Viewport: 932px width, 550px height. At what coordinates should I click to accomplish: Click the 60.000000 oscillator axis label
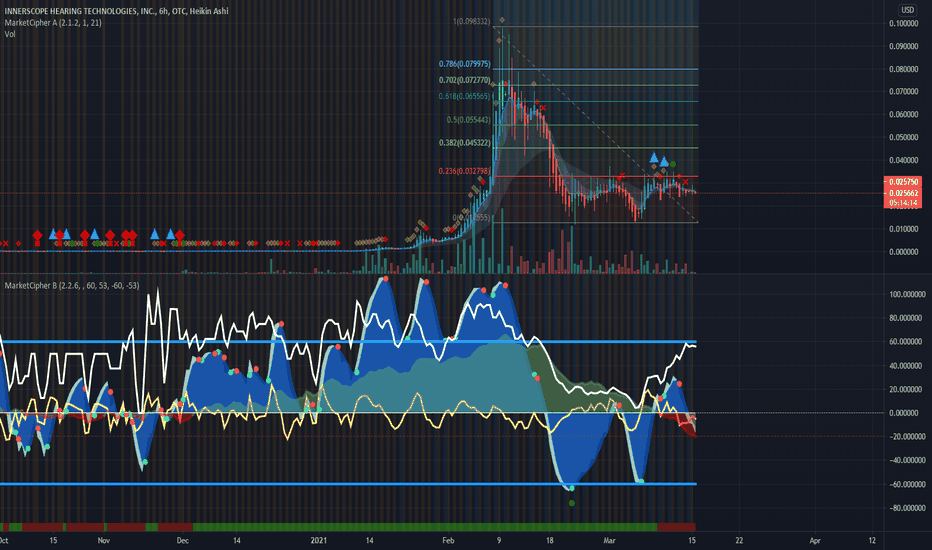pos(907,342)
